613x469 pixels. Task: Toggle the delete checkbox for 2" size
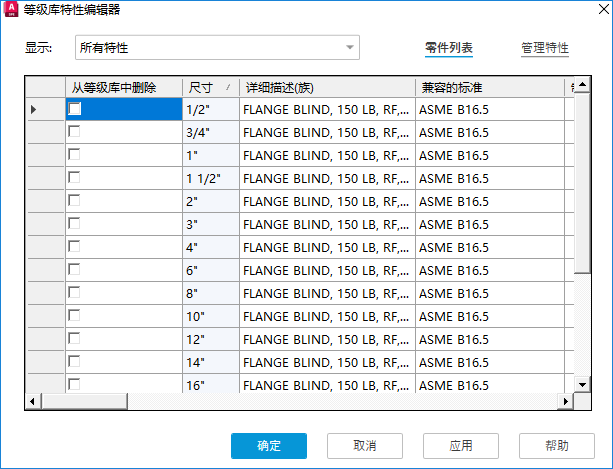(x=75, y=201)
